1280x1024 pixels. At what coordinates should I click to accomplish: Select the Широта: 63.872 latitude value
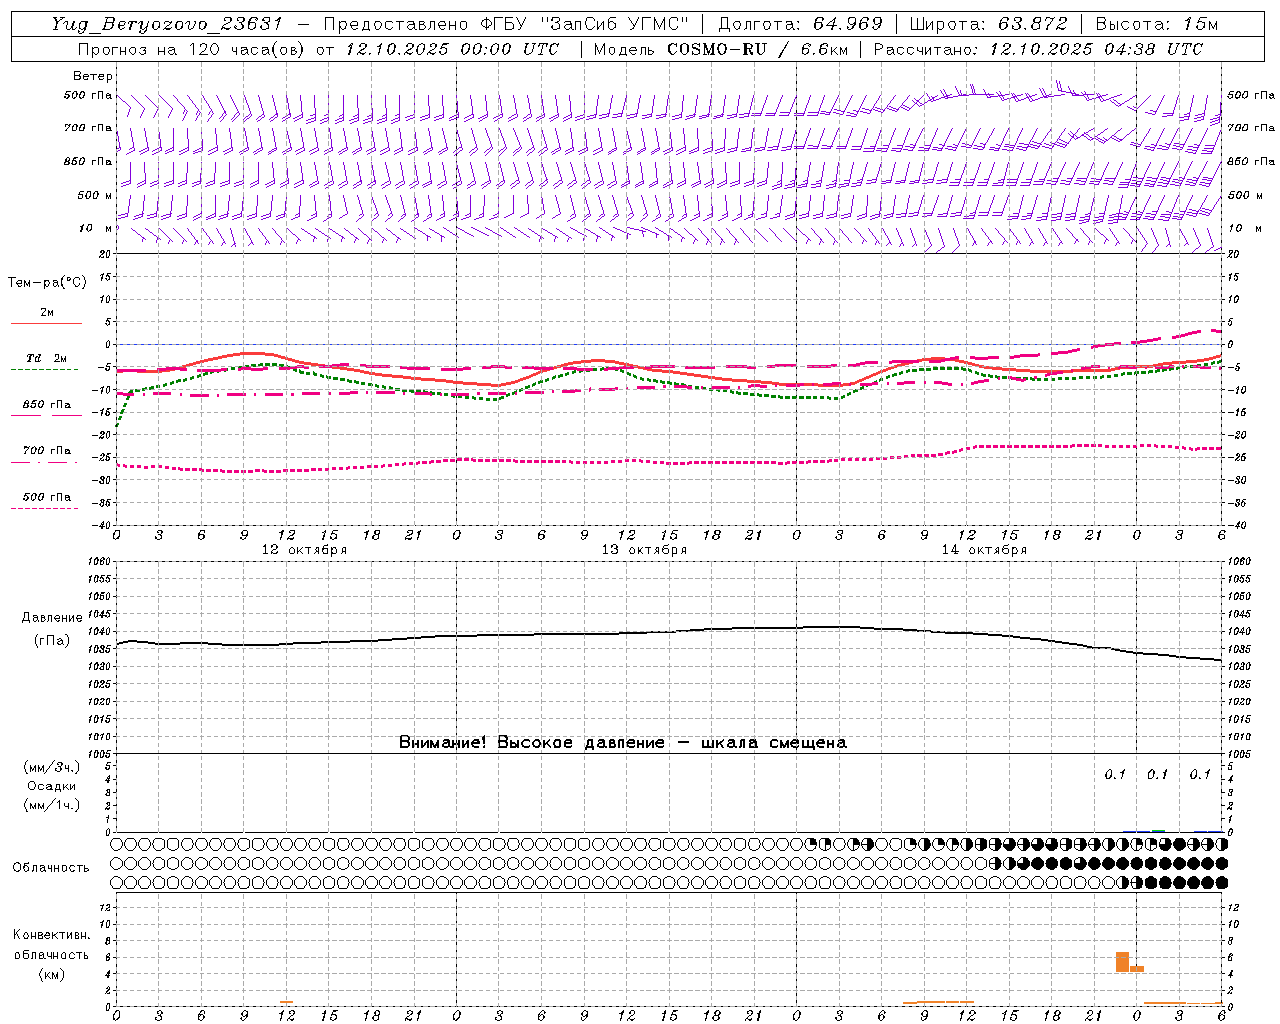(988, 24)
